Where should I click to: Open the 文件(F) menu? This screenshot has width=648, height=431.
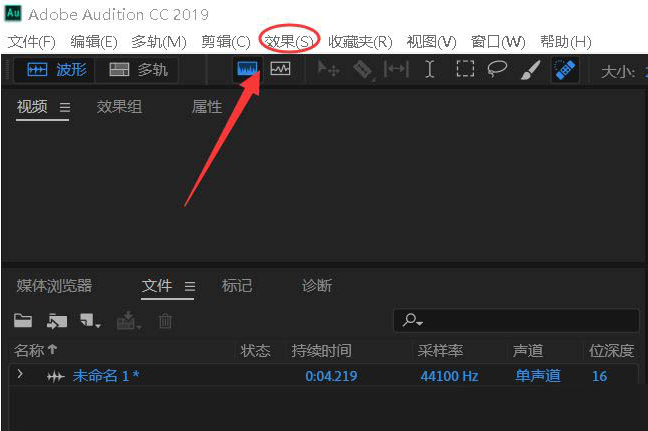click(32, 42)
